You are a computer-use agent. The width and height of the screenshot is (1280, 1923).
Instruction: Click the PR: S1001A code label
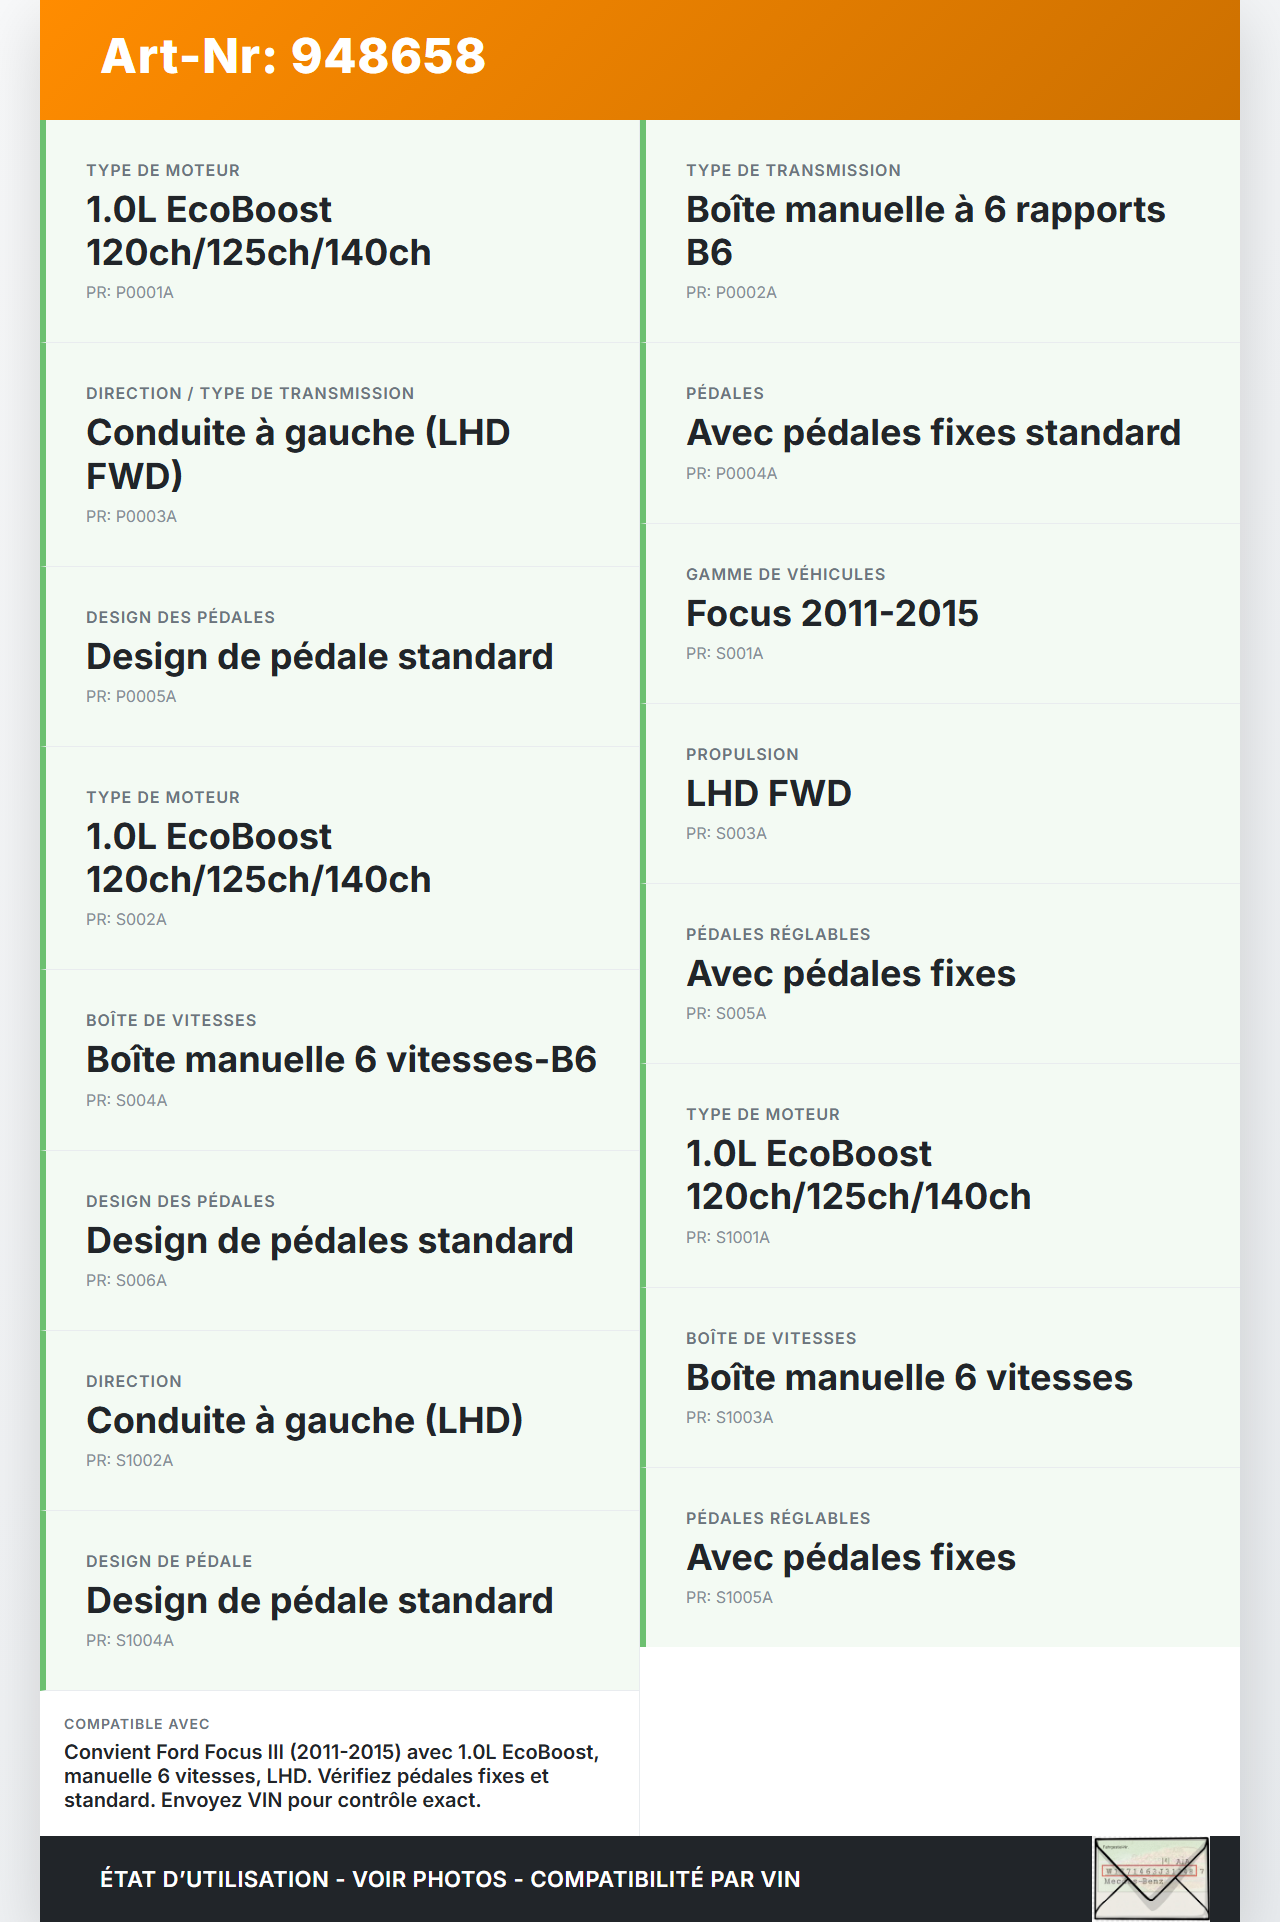[x=728, y=1238]
